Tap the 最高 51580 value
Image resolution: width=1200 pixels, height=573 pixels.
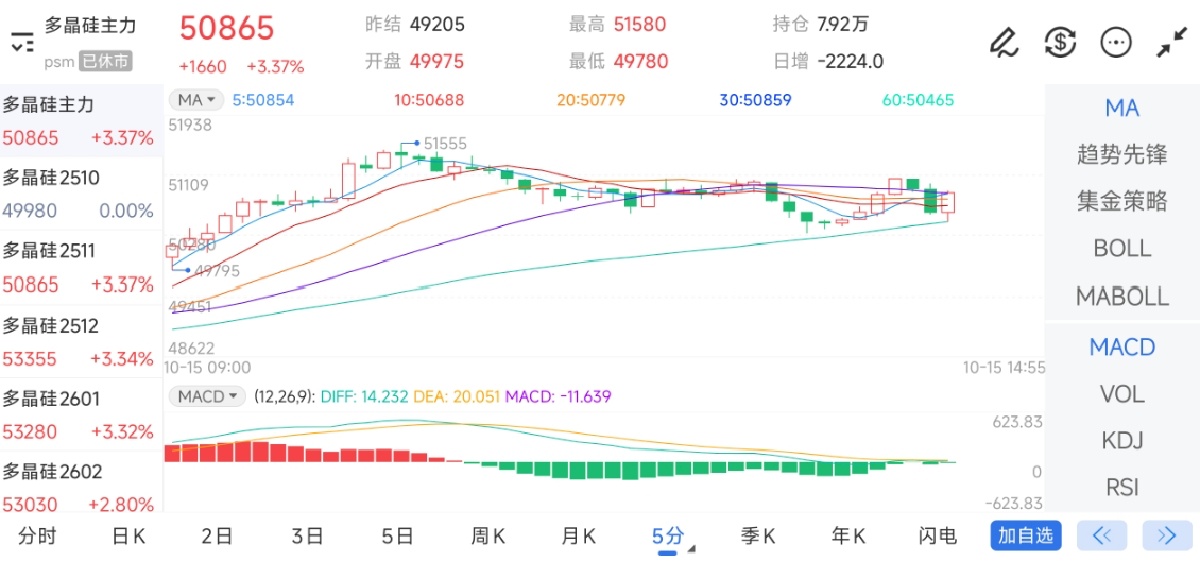tap(618, 24)
